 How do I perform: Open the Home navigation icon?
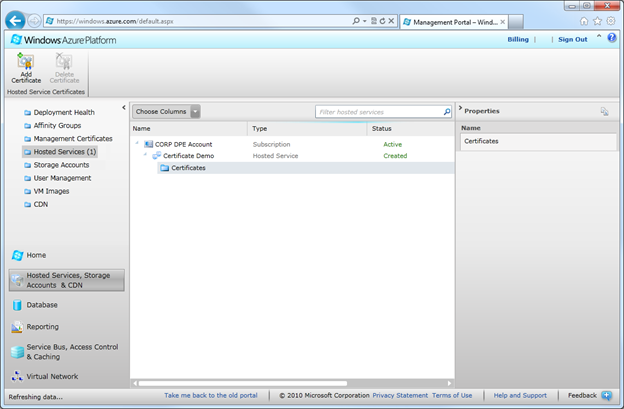pyautogui.click(x=18, y=255)
